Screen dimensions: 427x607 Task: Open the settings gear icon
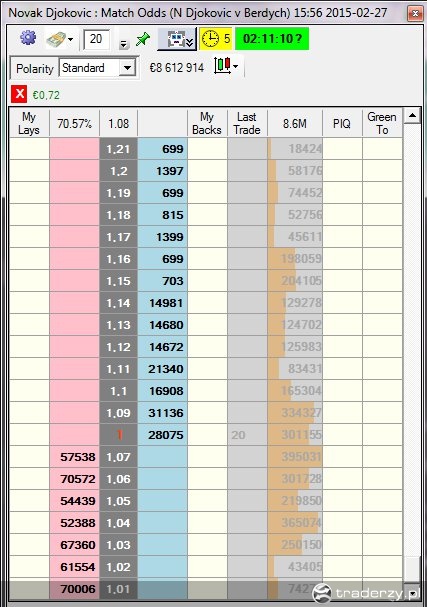[28, 38]
